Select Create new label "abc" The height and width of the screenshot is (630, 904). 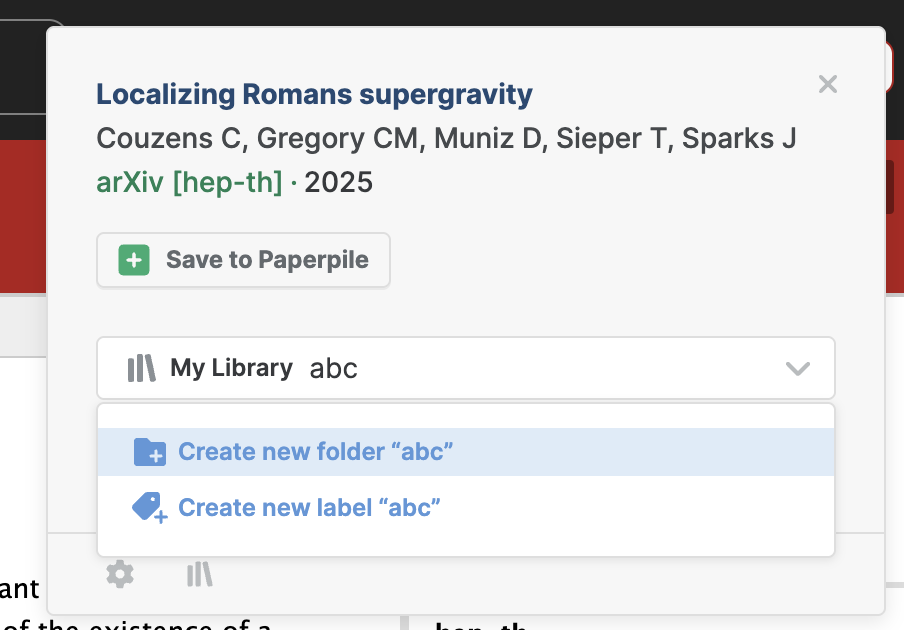point(466,508)
